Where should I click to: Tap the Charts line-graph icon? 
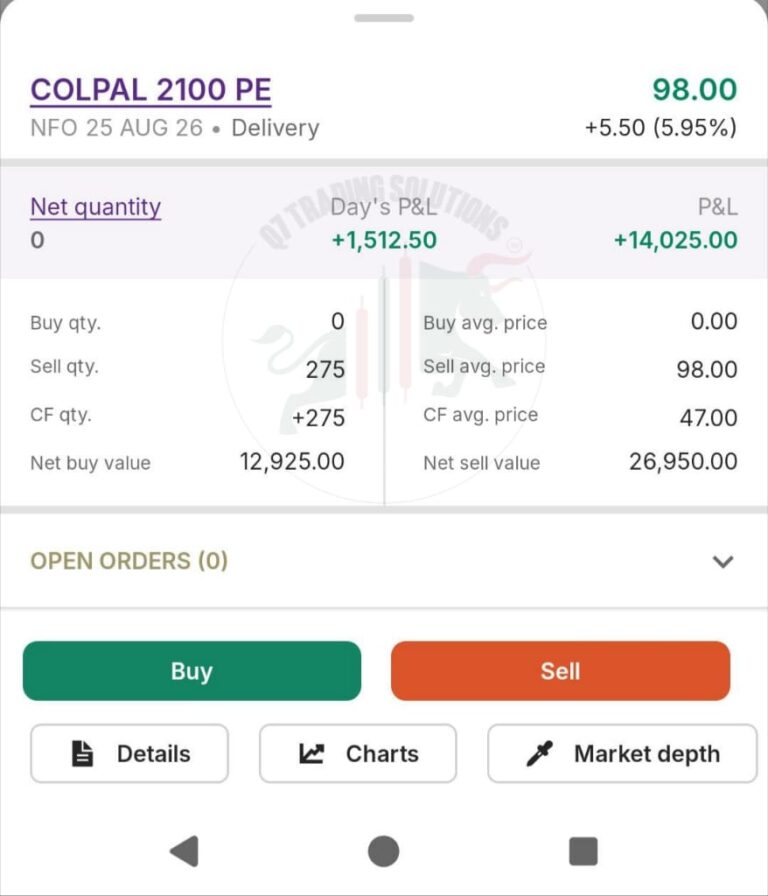(311, 754)
